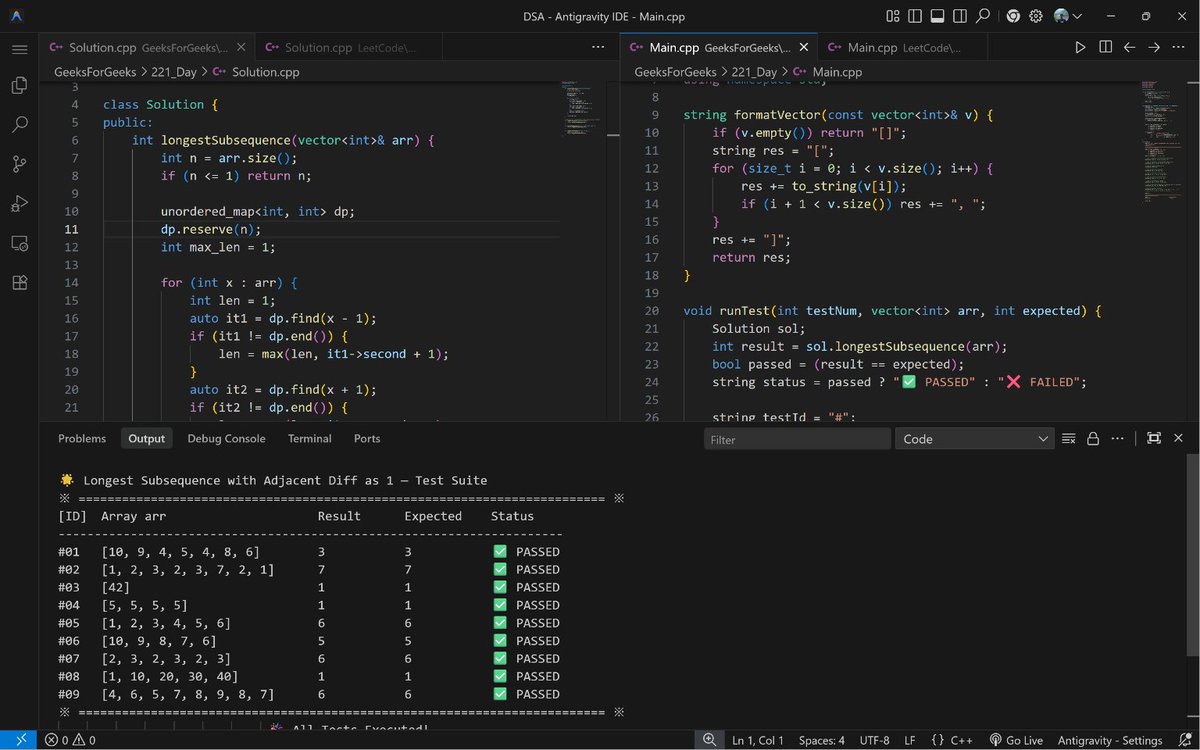Go to line via Ln 1, Col 1
Viewport: 1200px width, 750px height.
click(757, 740)
